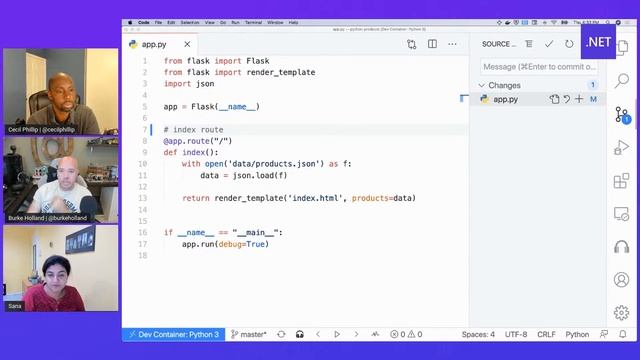Click next track arrow in status bar

356,334
